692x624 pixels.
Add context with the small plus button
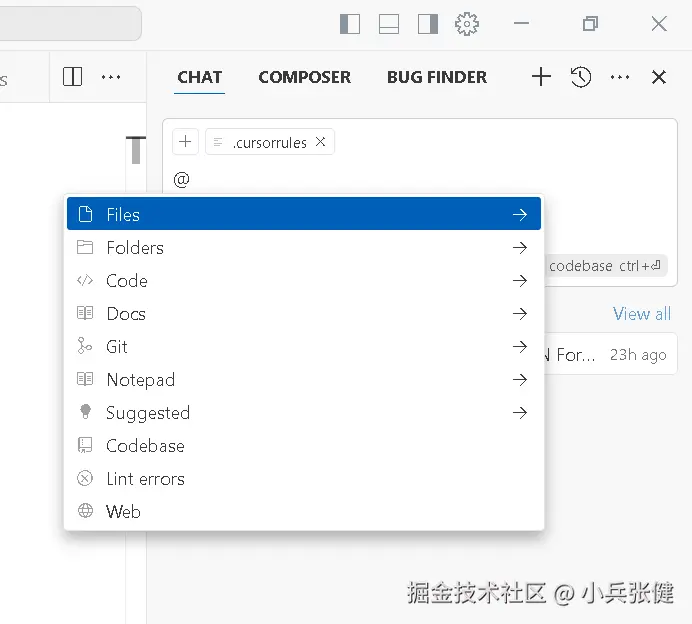pyautogui.click(x=185, y=142)
